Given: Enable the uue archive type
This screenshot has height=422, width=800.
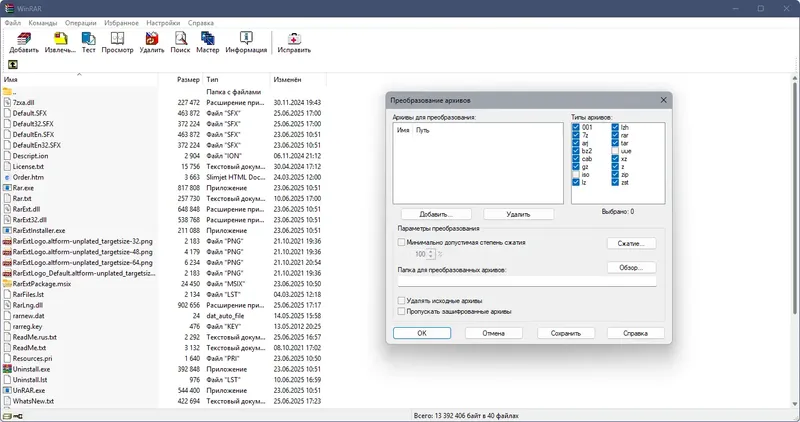Looking at the screenshot, I should click(x=615, y=151).
